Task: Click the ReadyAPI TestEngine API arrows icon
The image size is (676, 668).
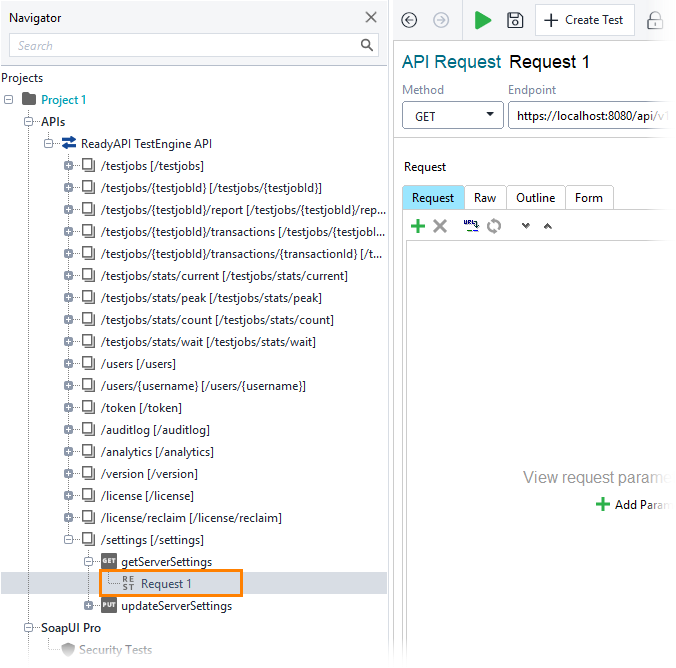Action: click(x=69, y=143)
